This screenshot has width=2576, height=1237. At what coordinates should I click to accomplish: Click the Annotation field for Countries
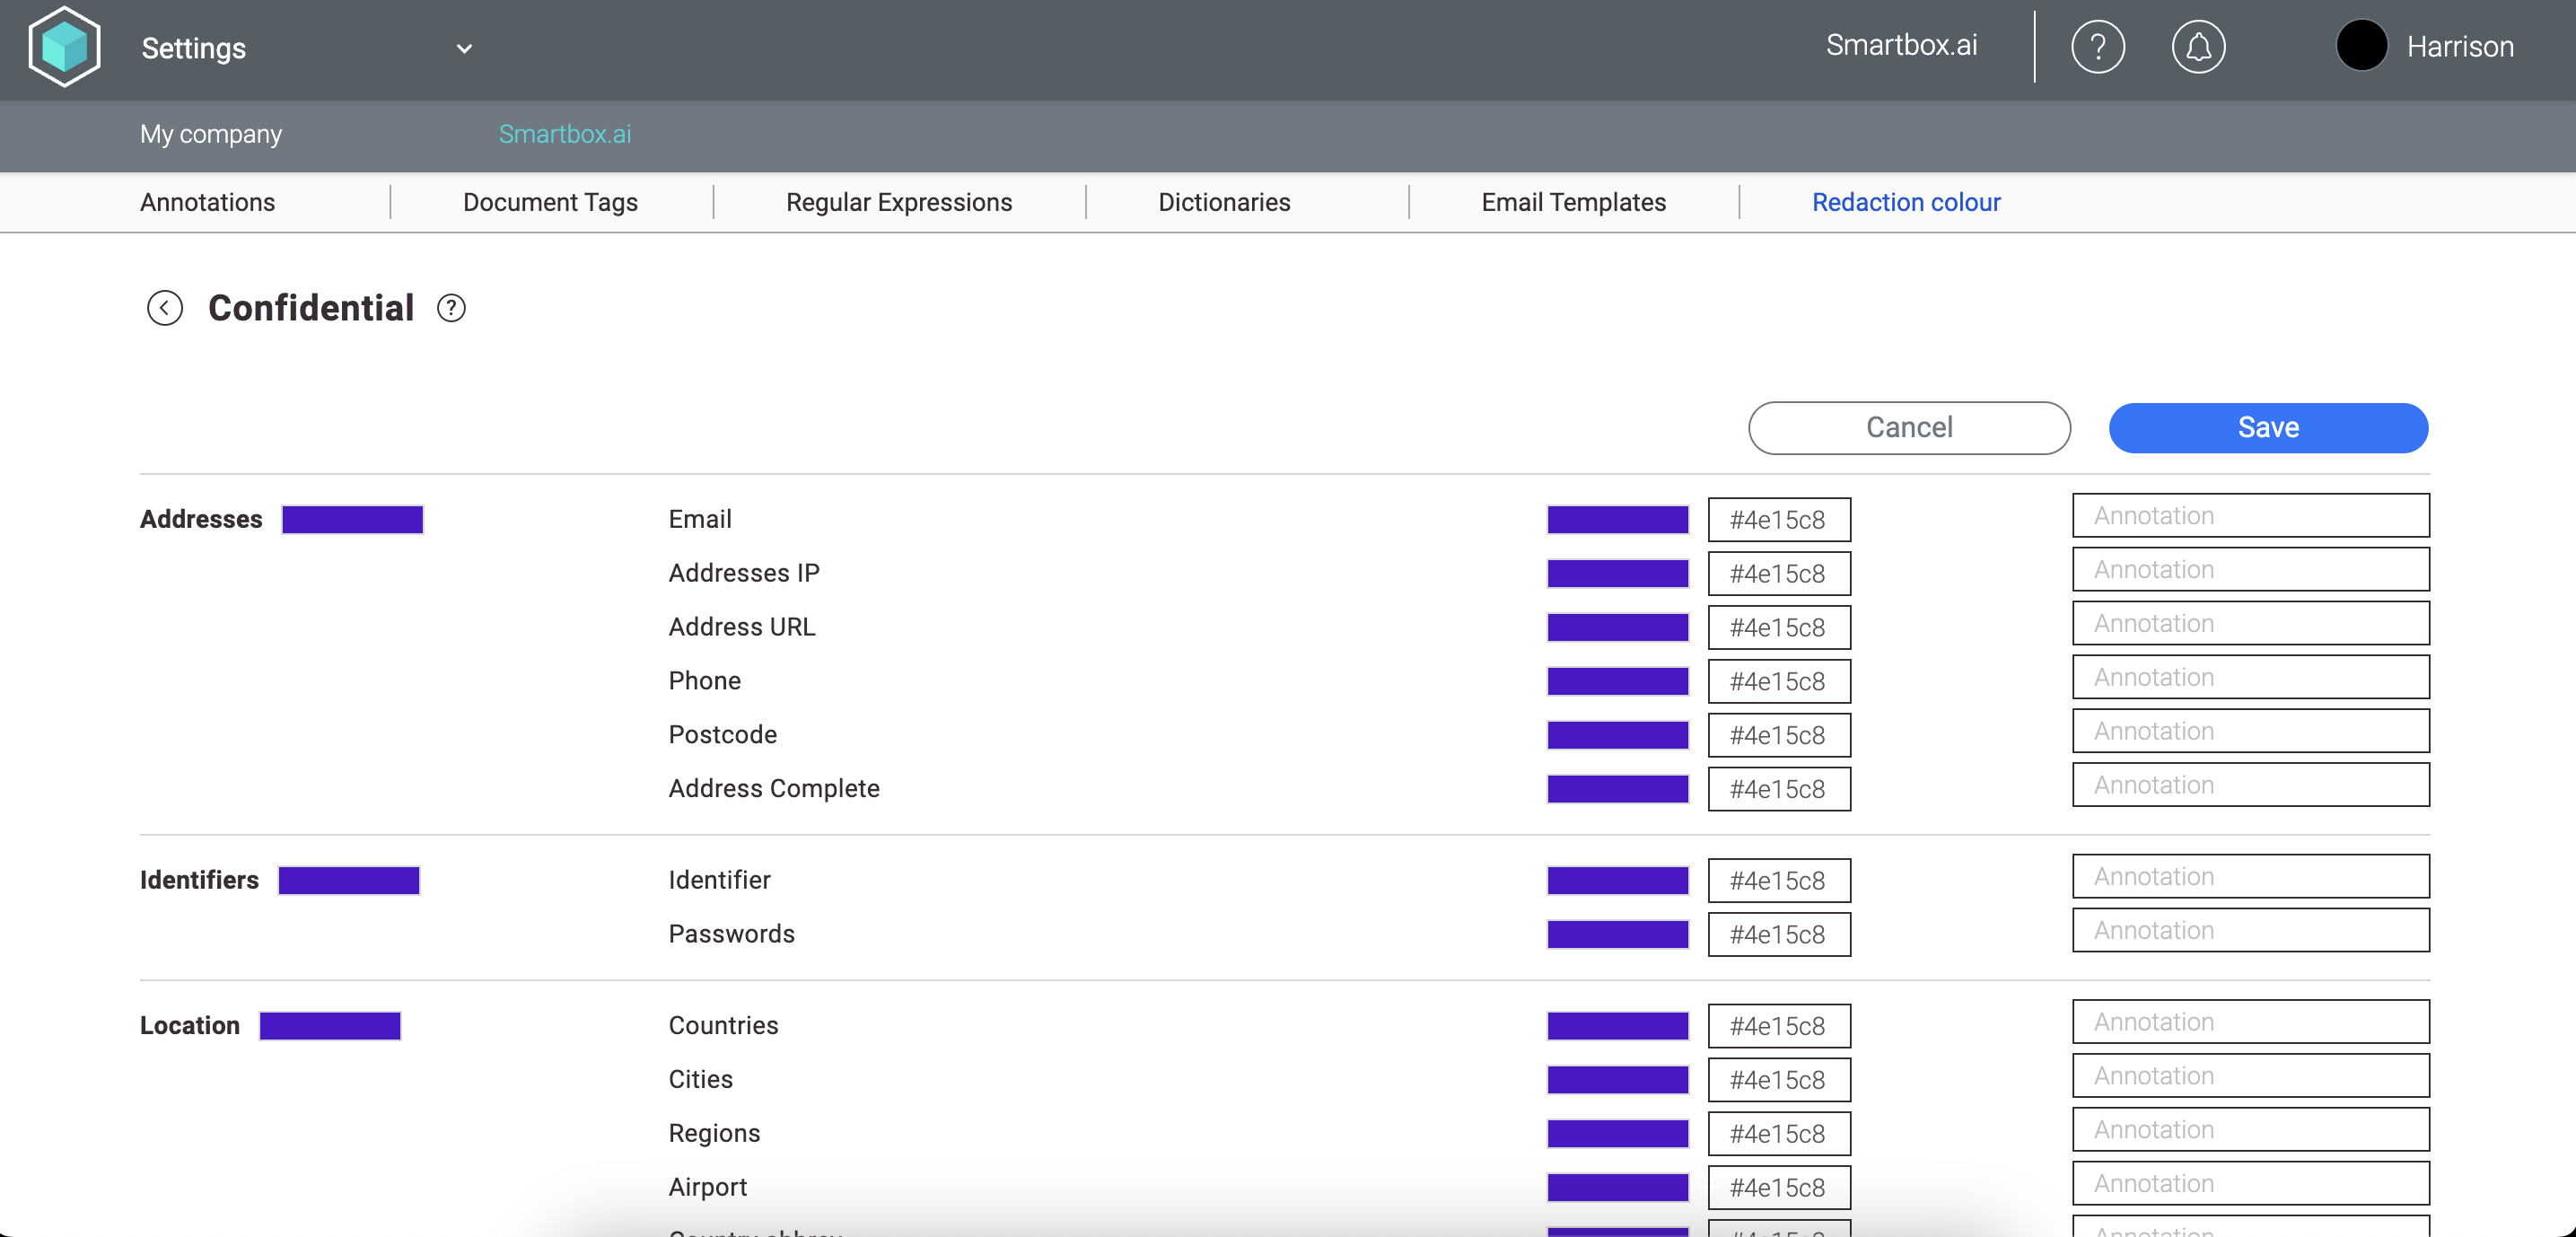pos(2250,1022)
